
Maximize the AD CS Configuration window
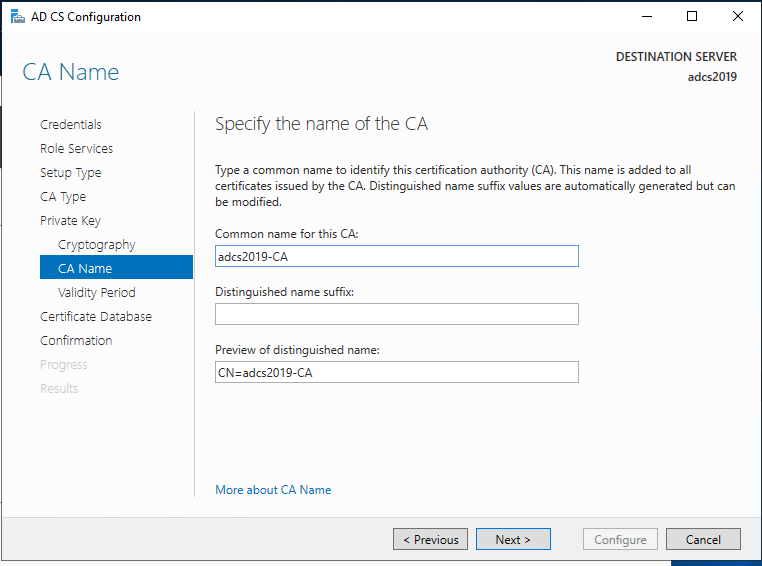pyautogui.click(x=692, y=17)
